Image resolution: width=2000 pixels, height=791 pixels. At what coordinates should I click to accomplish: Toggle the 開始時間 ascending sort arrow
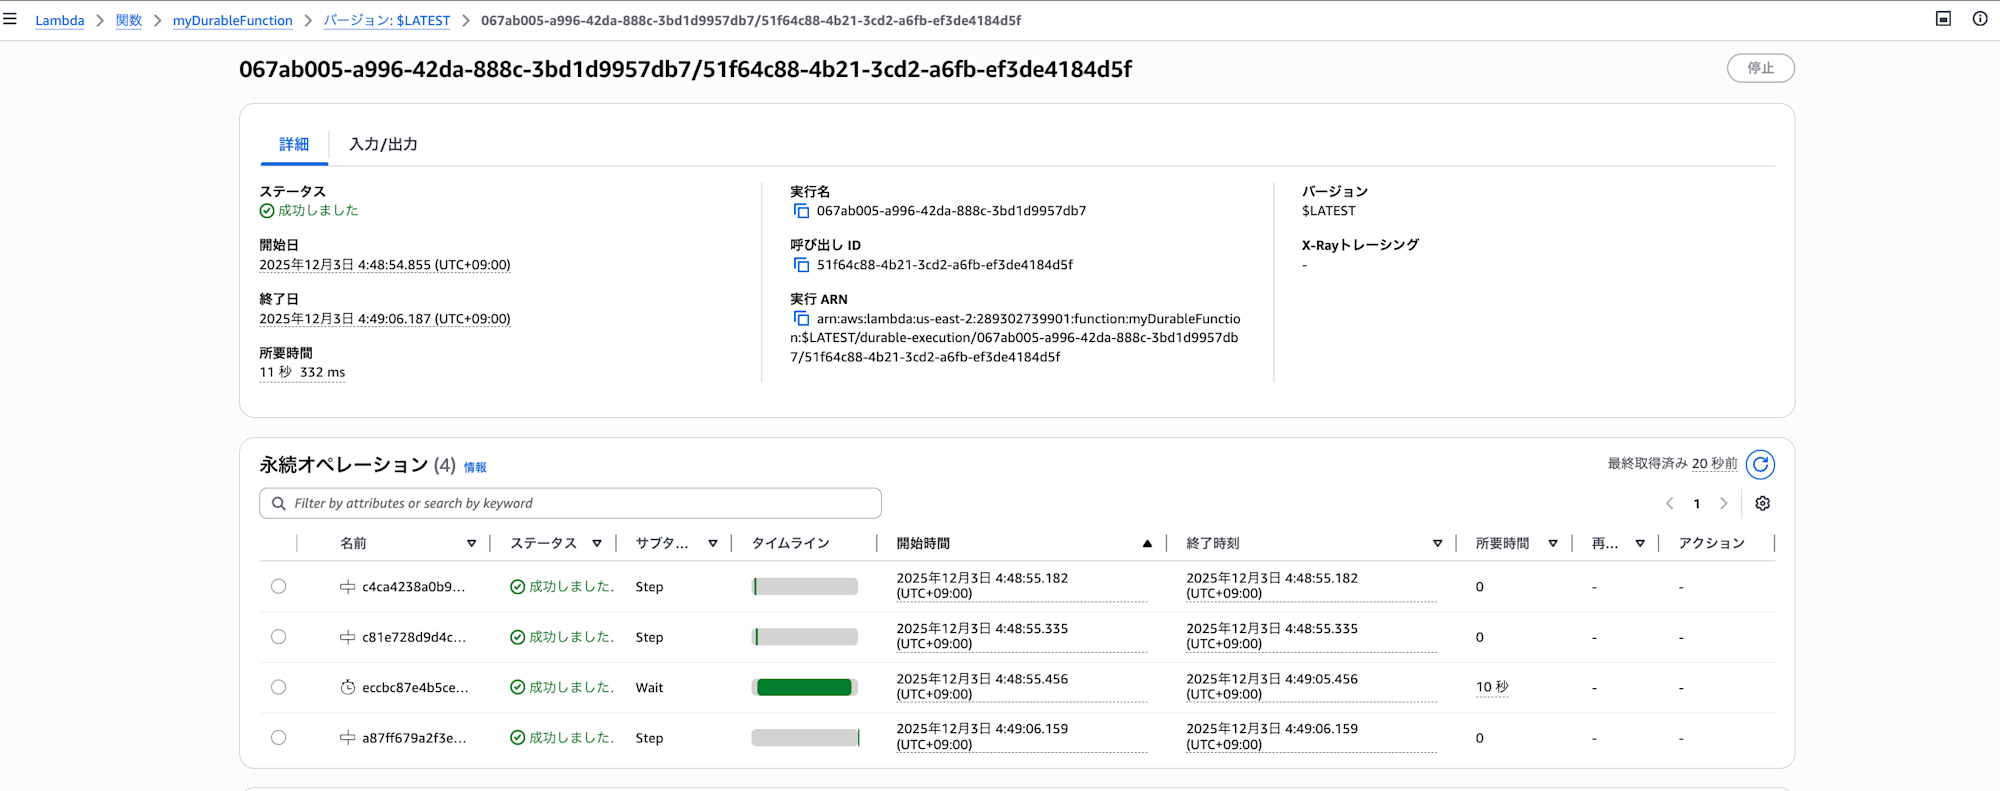1147,544
